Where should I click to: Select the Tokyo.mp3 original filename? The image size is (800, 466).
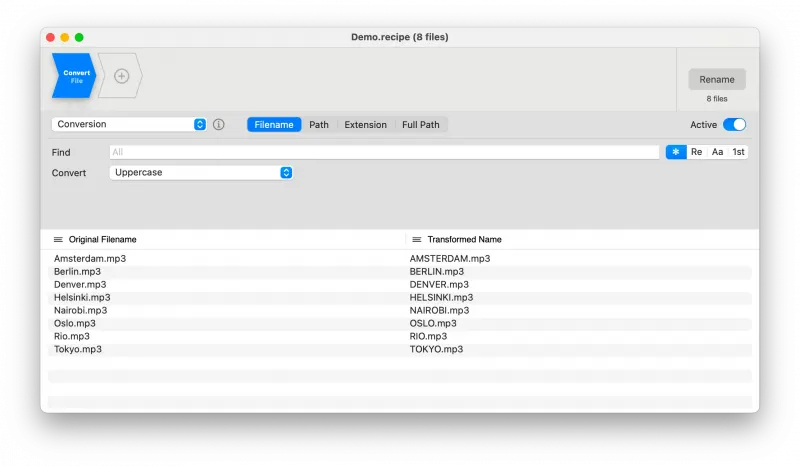(78, 349)
